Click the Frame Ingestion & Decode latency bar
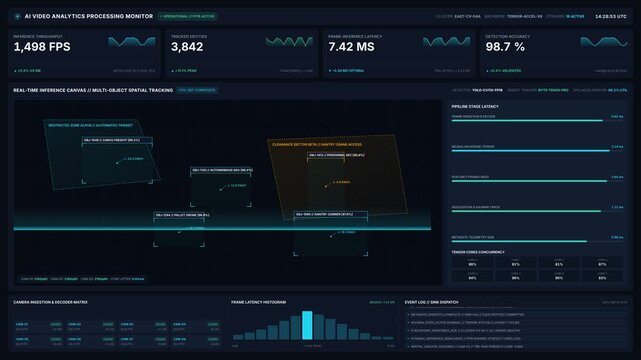 tap(537, 121)
